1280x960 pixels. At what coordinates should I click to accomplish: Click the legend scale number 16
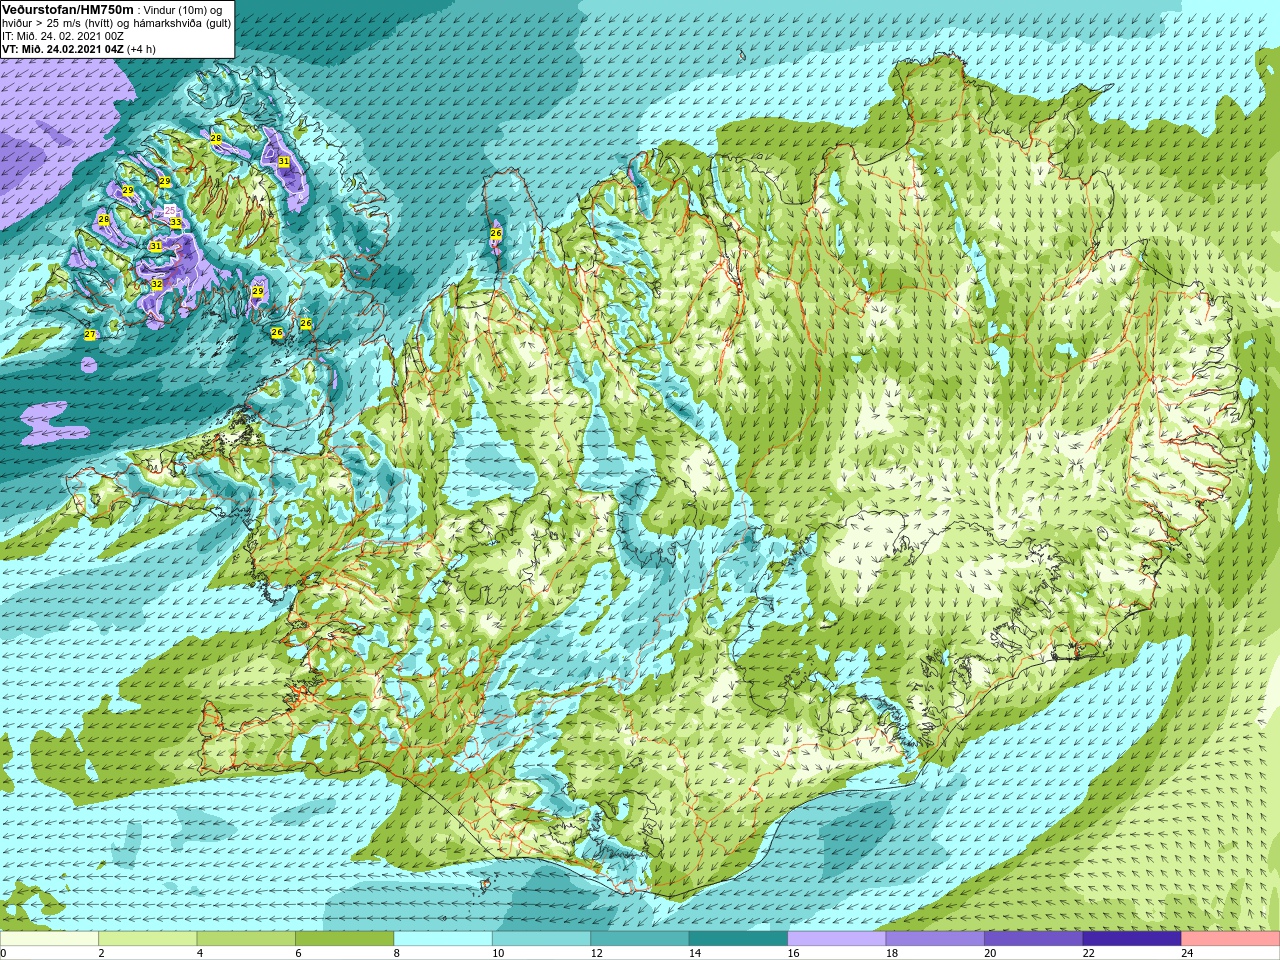794,953
